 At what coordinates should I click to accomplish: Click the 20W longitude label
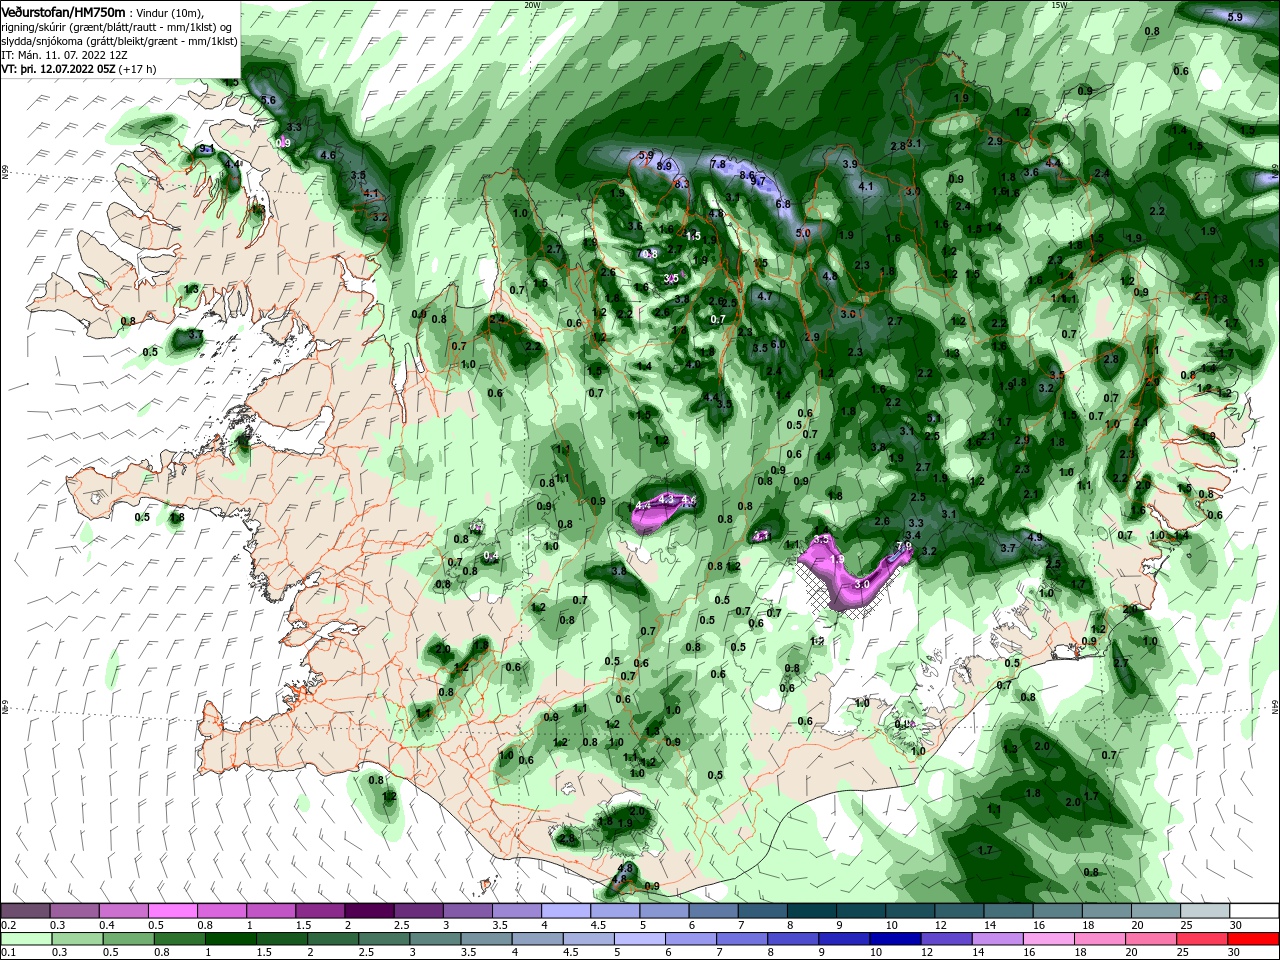532,5
